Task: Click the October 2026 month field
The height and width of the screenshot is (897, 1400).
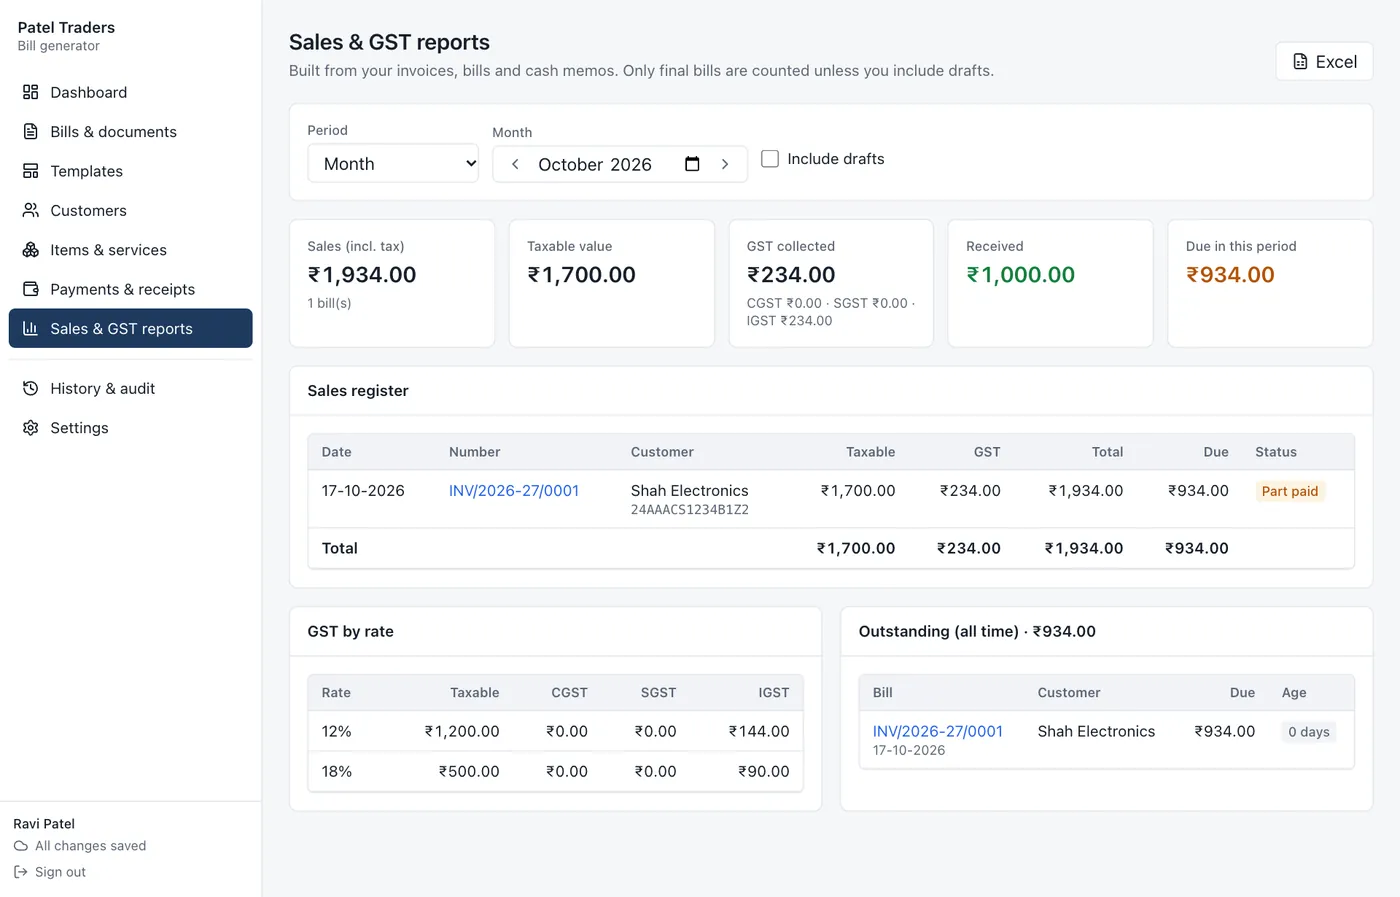Action: tap(620, 164)
